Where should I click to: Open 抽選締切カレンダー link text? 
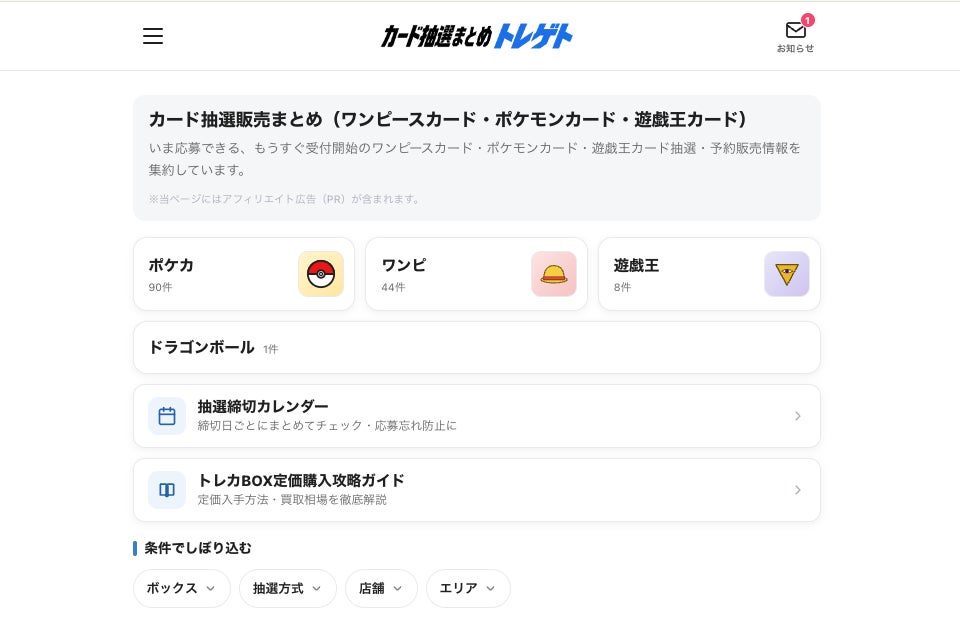[263, 406]
